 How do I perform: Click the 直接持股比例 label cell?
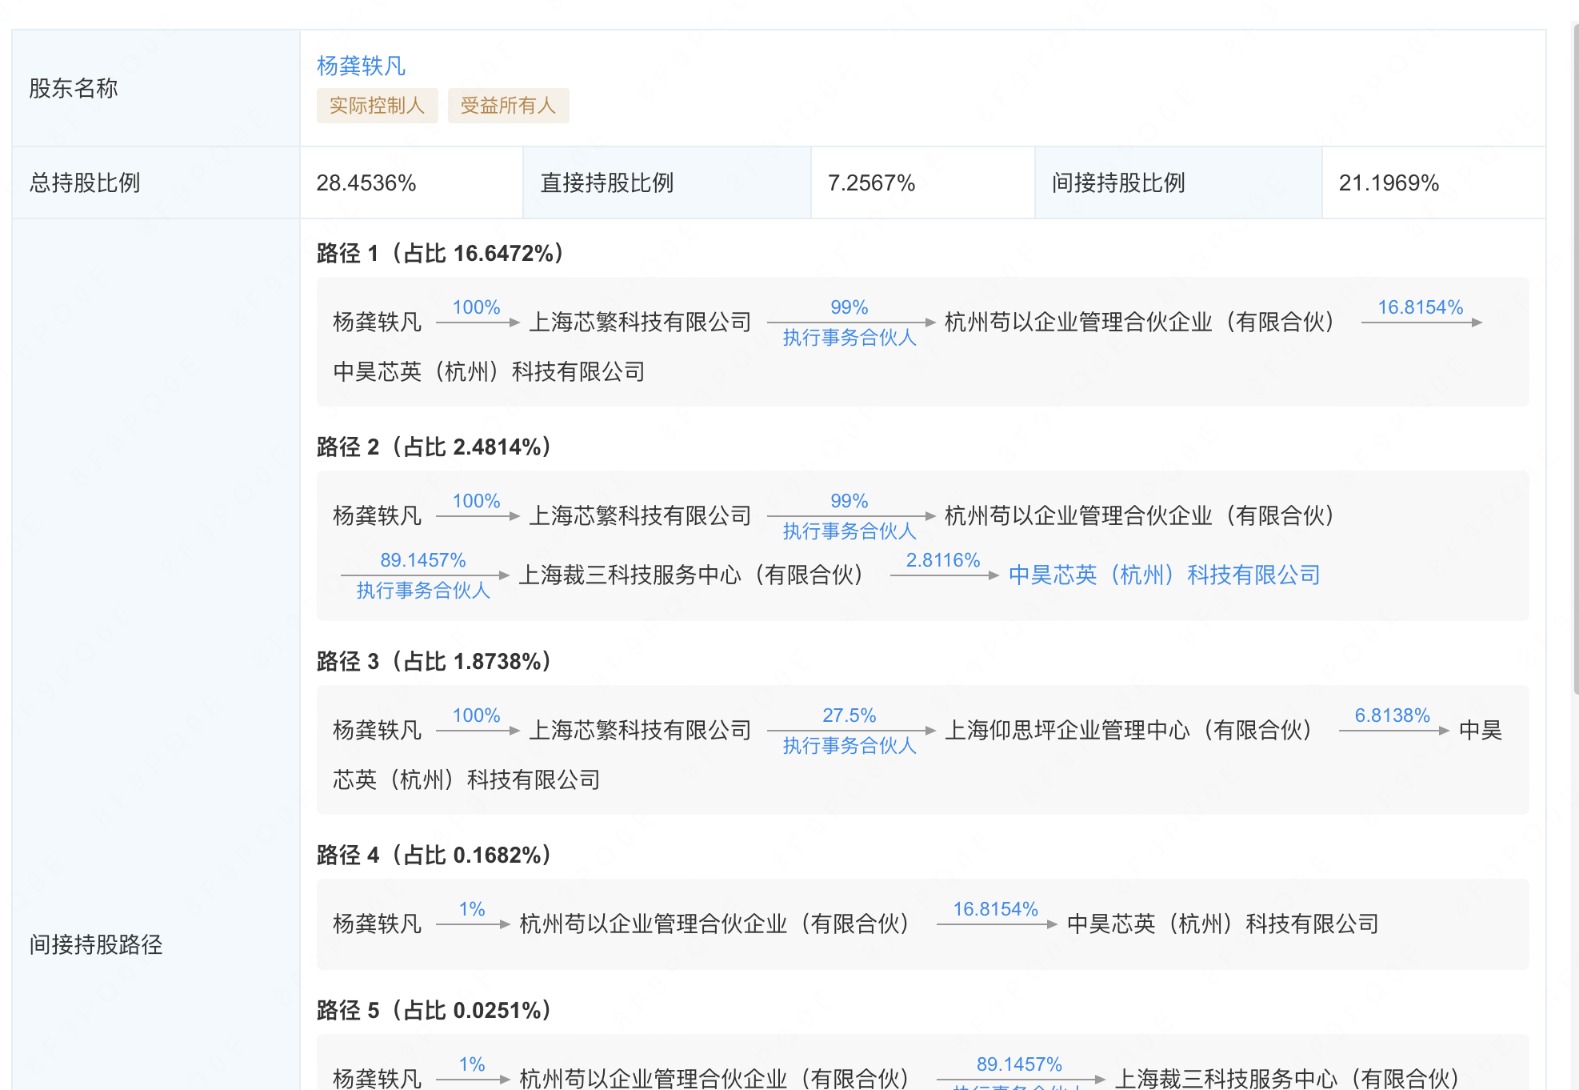pyautogui.click(x=667, y=183)
